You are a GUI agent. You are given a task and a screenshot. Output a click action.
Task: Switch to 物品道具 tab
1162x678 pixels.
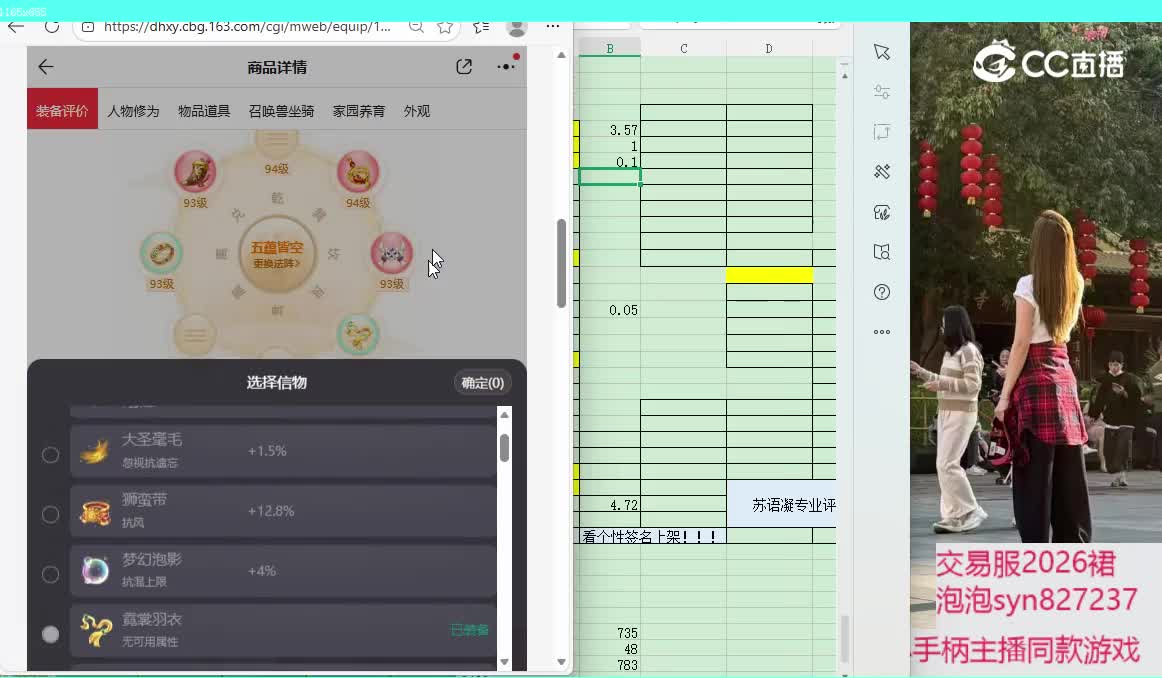[204, 111]
